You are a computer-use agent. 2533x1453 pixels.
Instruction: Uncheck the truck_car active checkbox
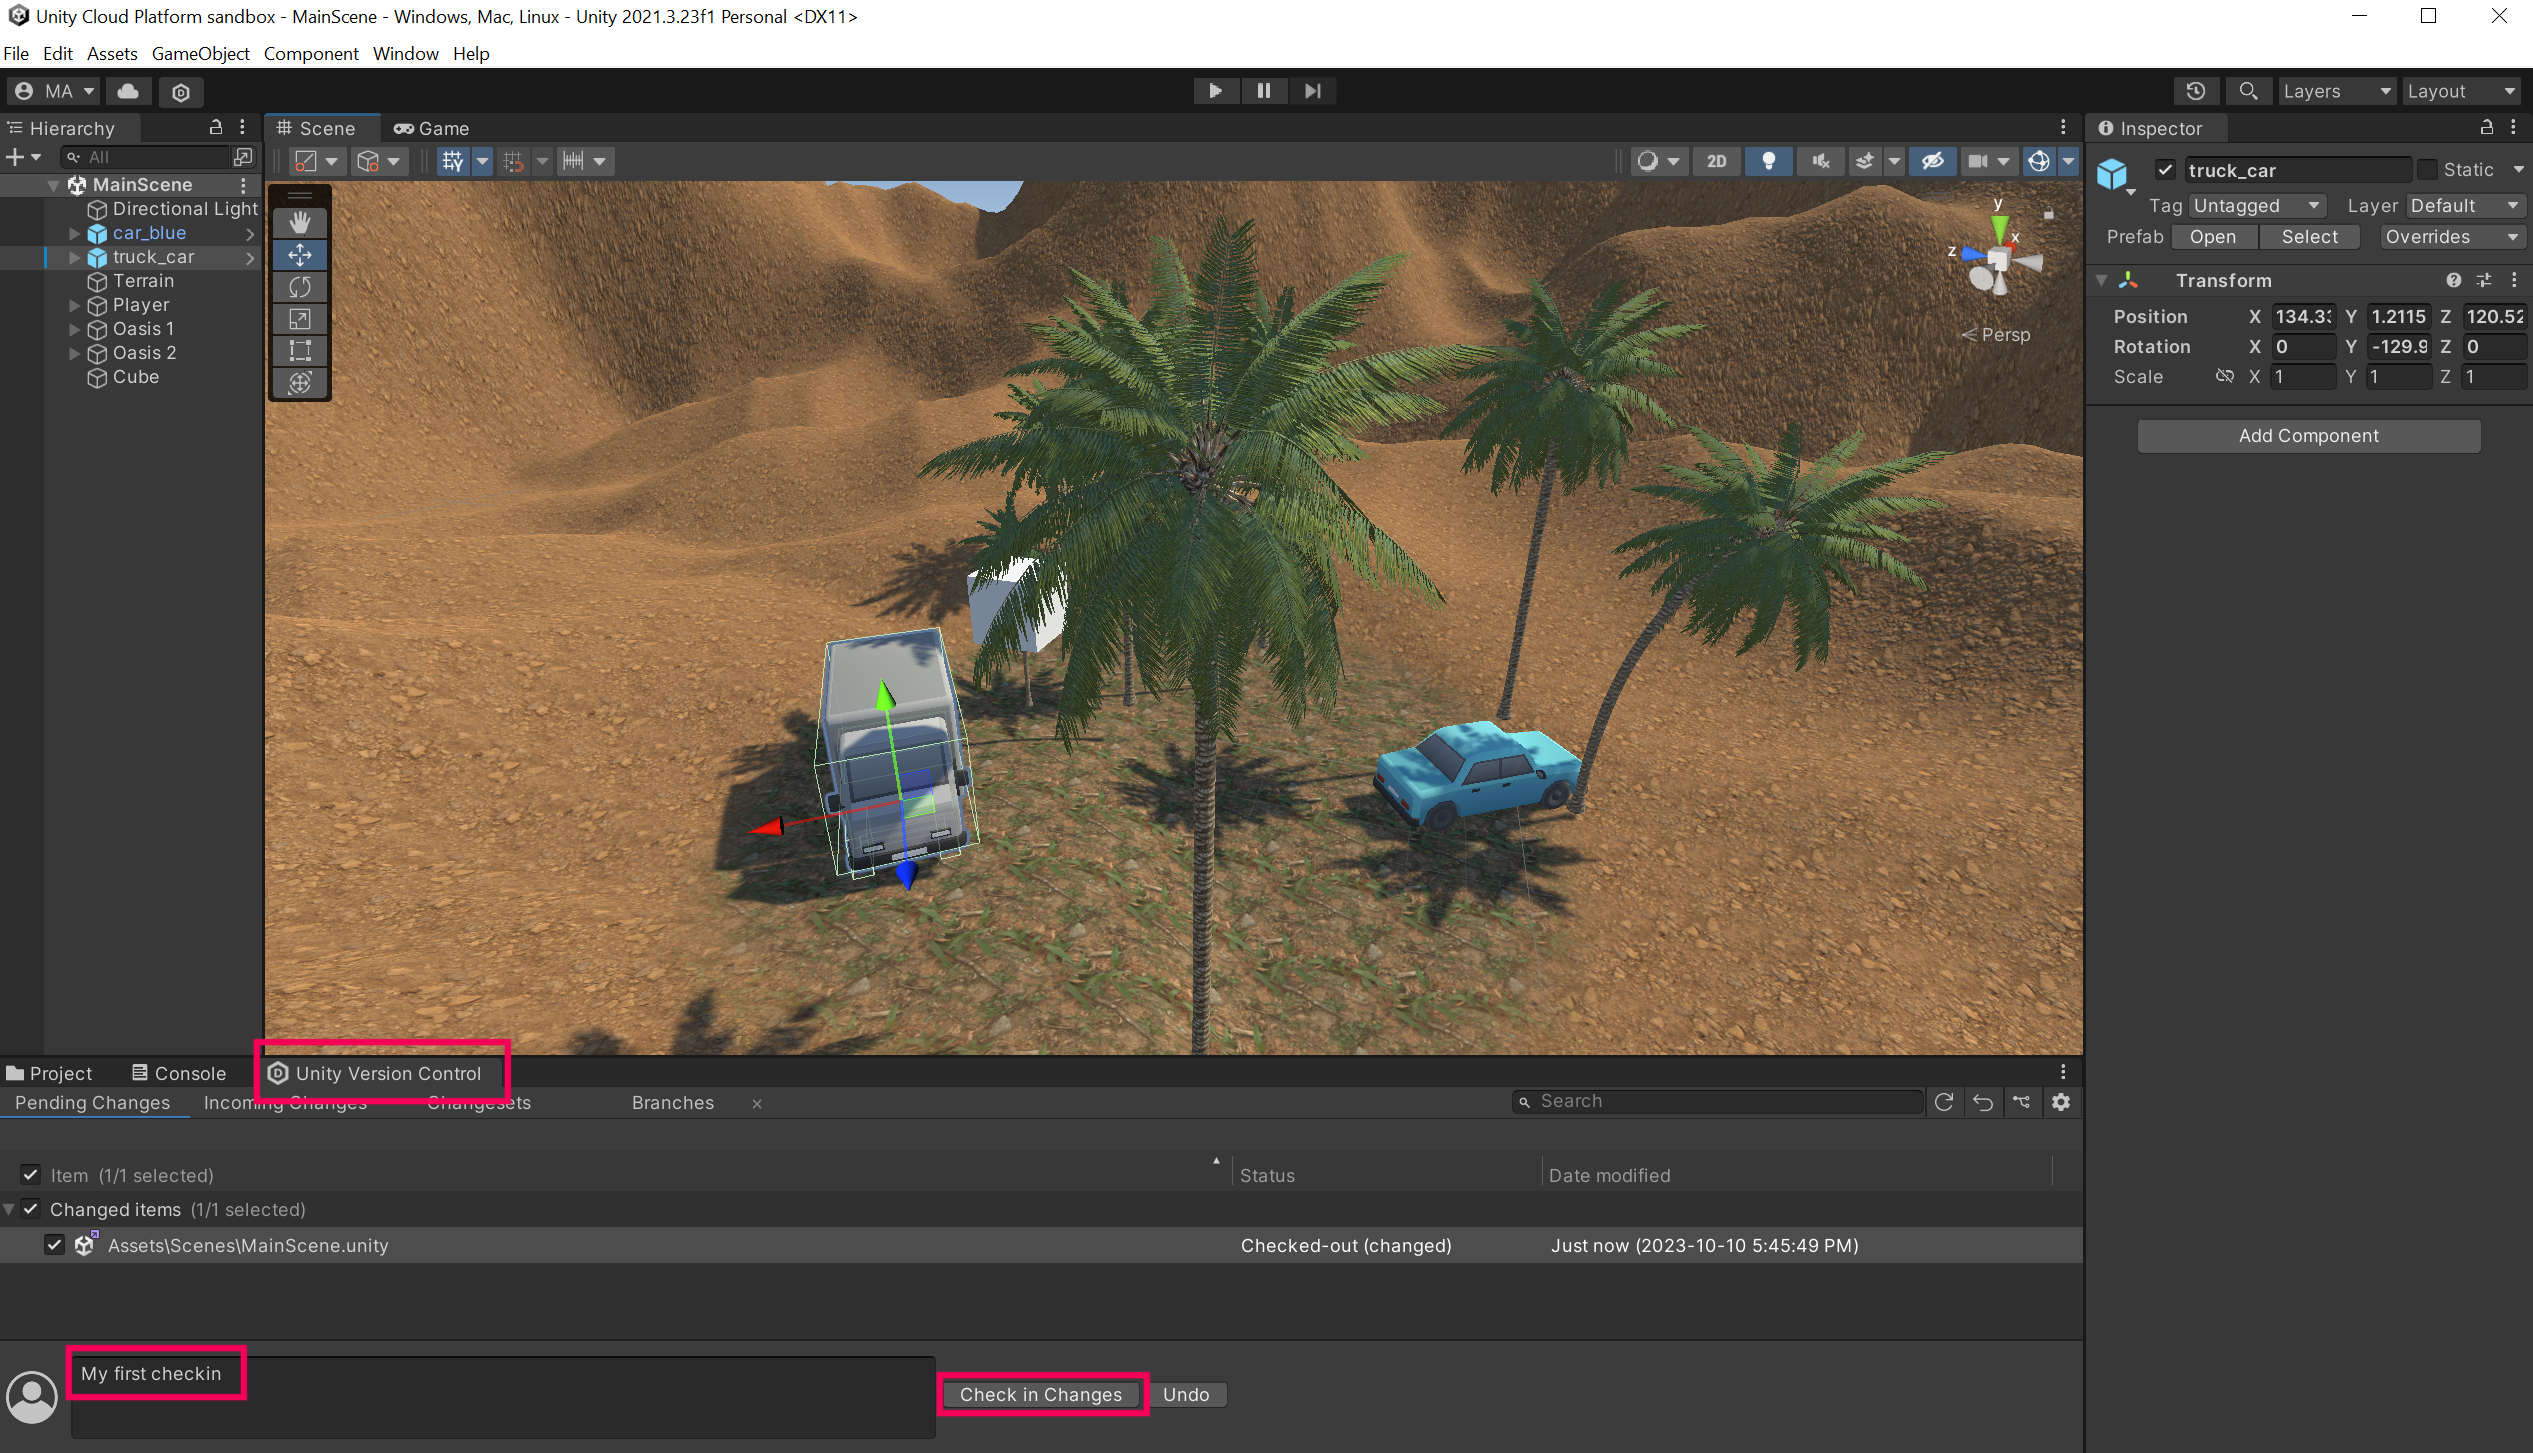click(x=2165, y=170)
